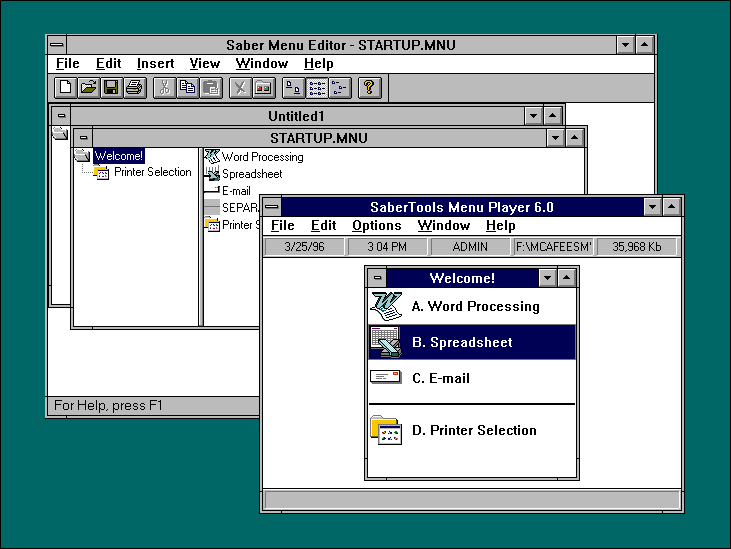Click the Print toolbar icon
Screen dimensions: 731x549
135,88
